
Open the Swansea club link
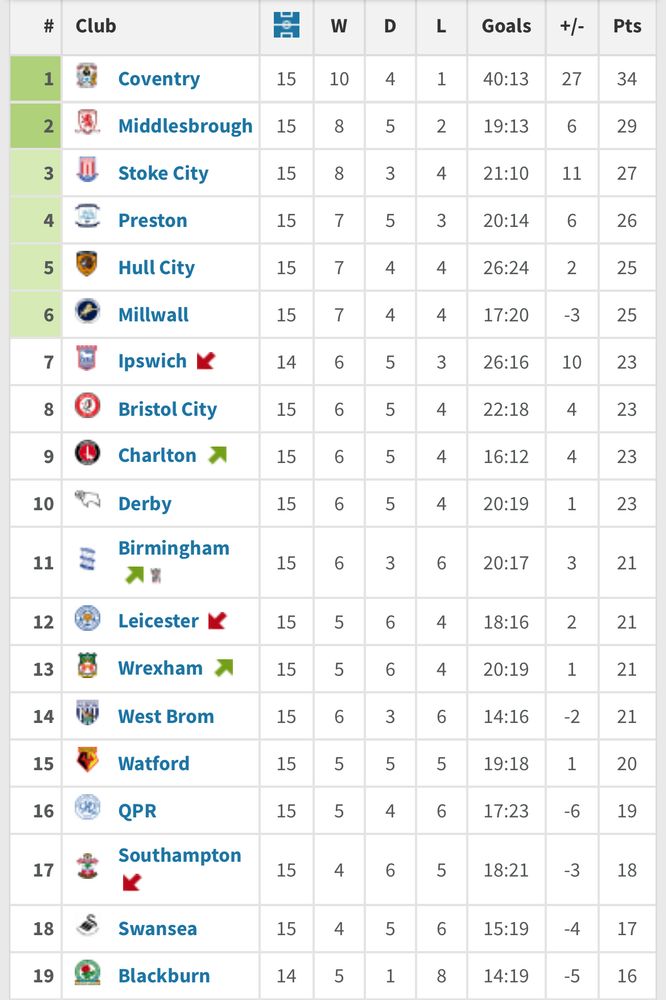point(158,929)
